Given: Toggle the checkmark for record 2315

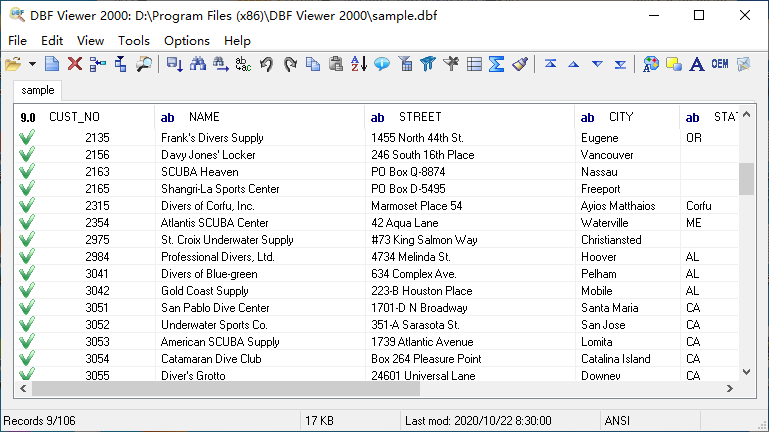Looking at the screenshot, I should 27,205.
